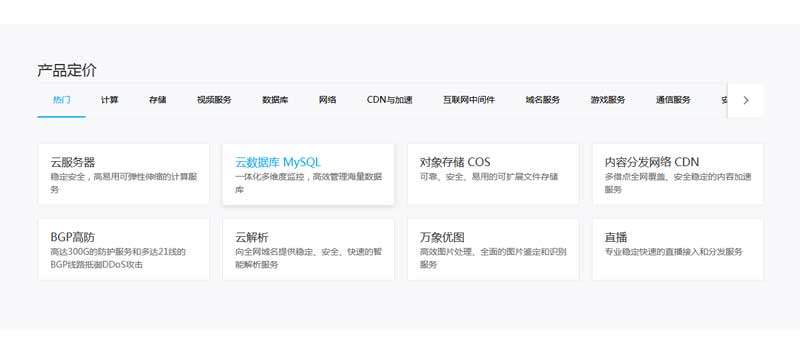Click the right arrow to show more tabs

(x=745, y=101)
